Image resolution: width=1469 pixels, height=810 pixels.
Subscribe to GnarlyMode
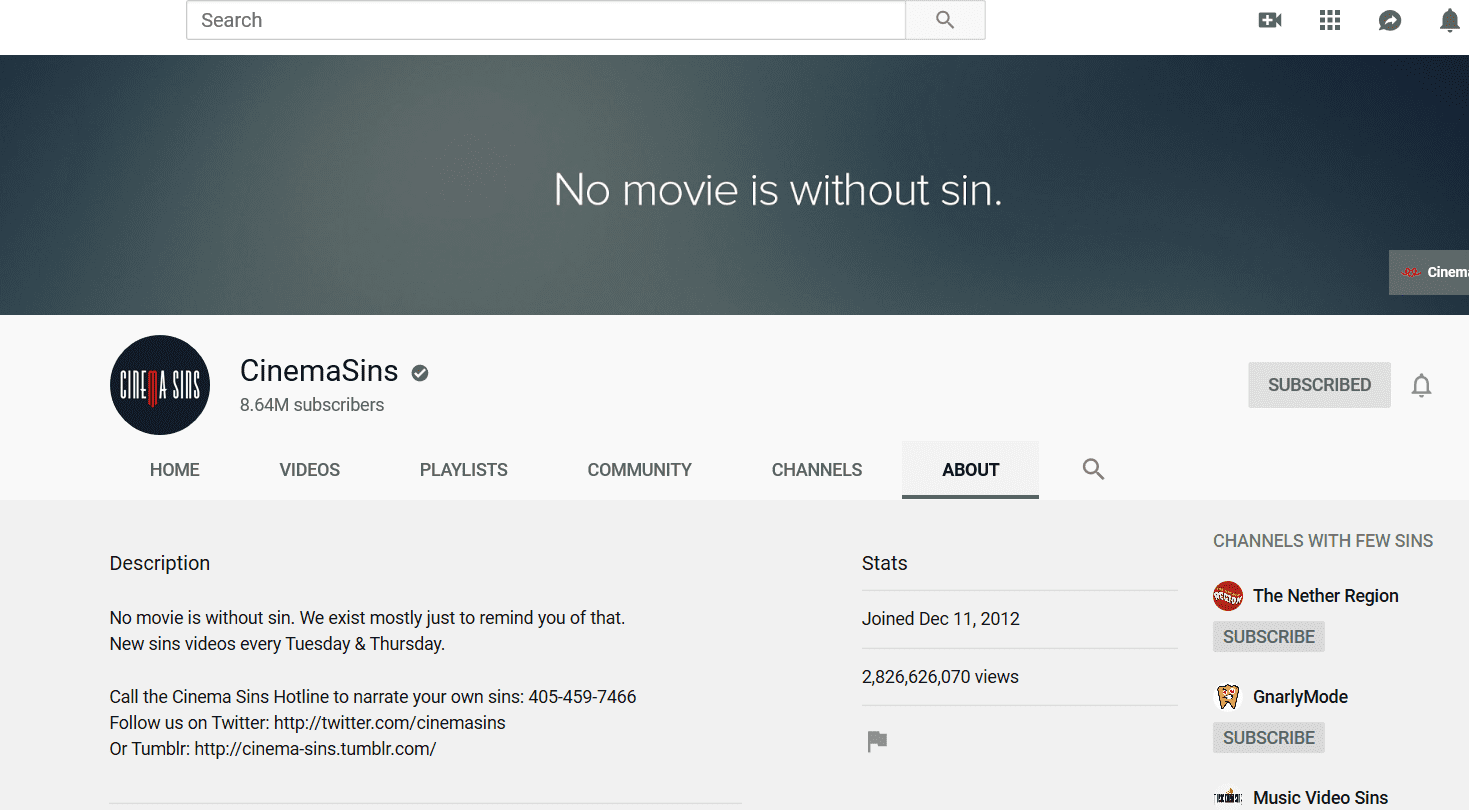point(1269,738)
